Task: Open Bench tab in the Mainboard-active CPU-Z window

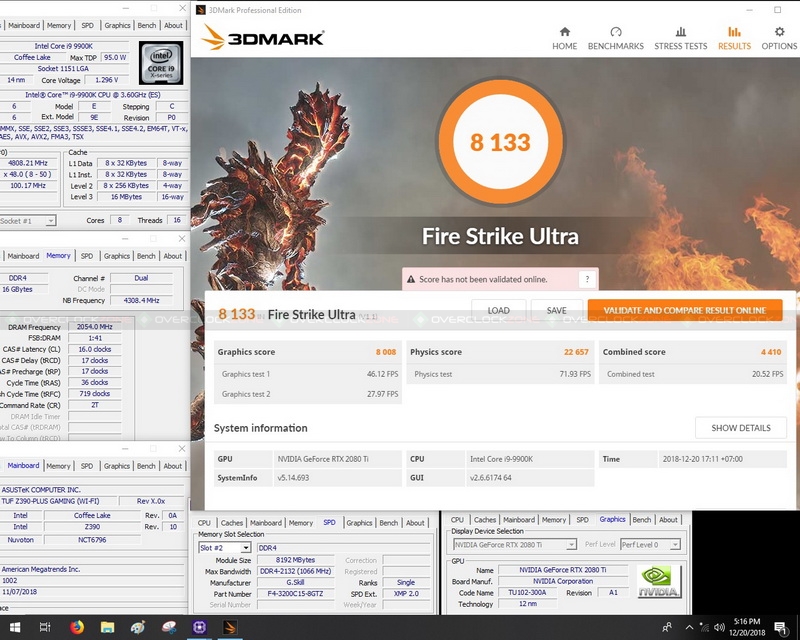Action: (146, 466)
